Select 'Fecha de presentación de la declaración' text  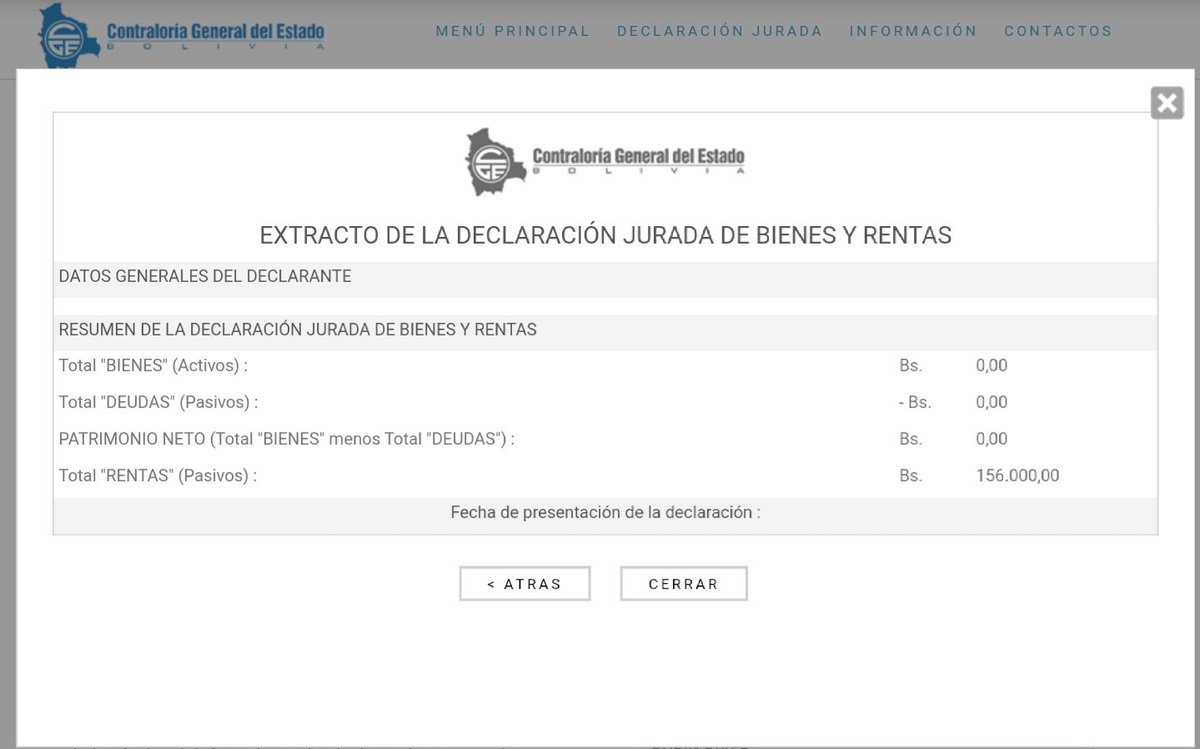[x=605, y=512]
